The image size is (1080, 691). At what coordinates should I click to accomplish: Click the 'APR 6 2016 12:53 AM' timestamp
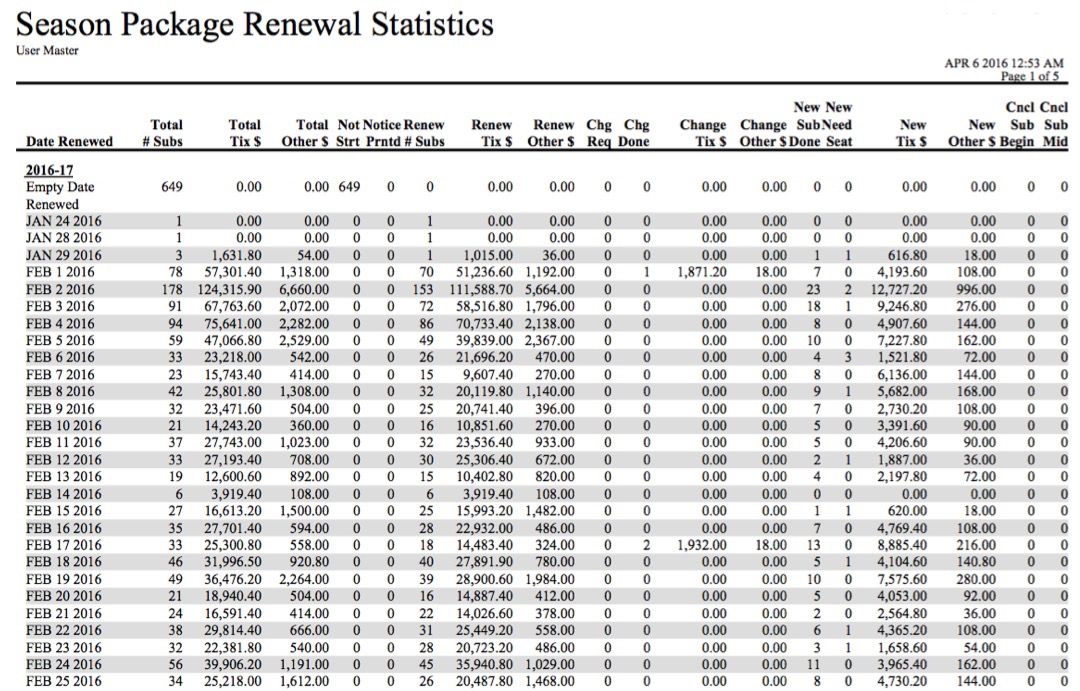click(x=1004, y=63)
